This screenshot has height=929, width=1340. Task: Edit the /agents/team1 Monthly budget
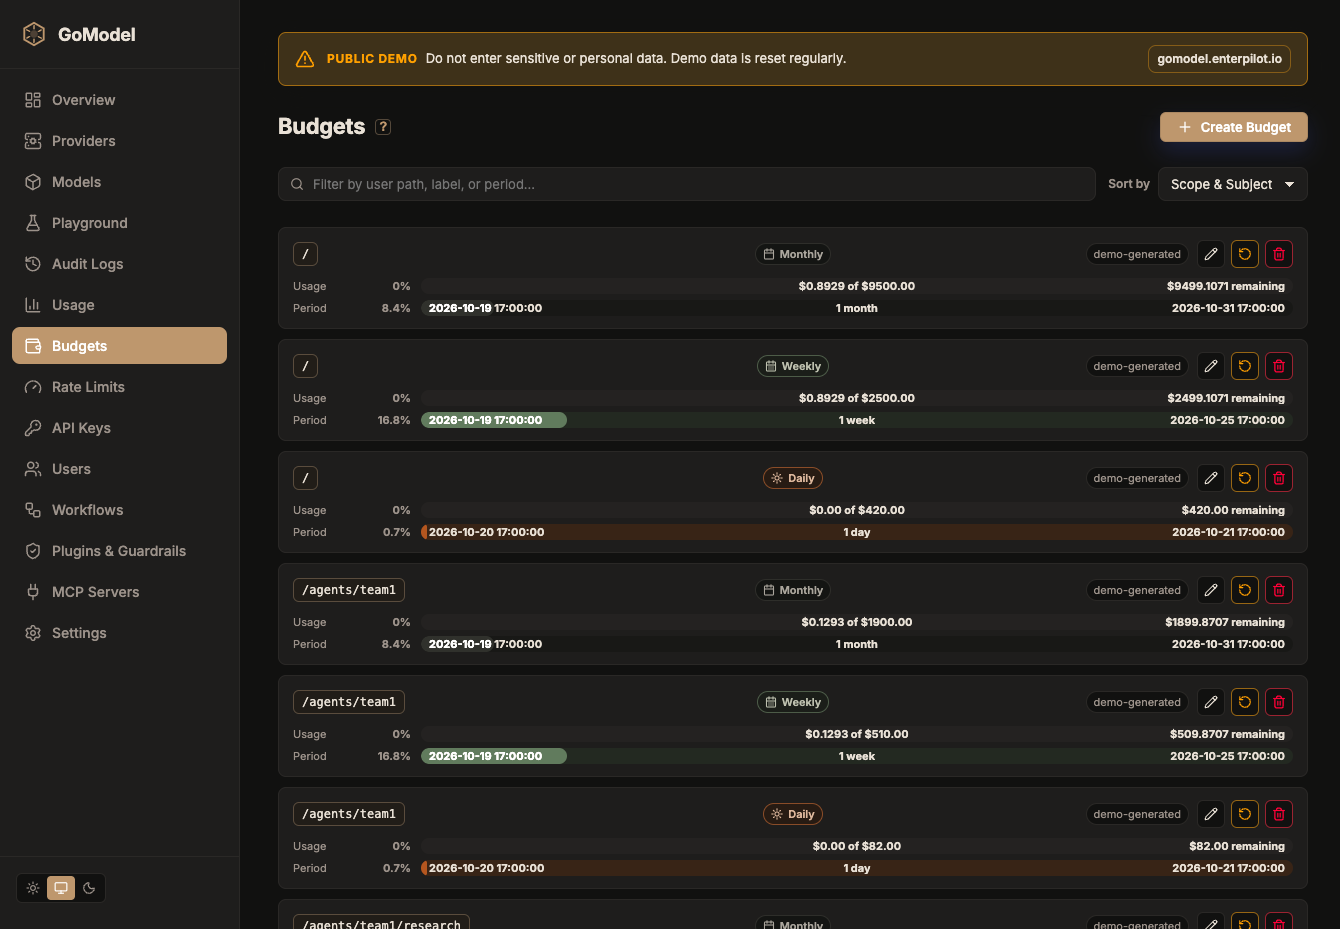1211,590
